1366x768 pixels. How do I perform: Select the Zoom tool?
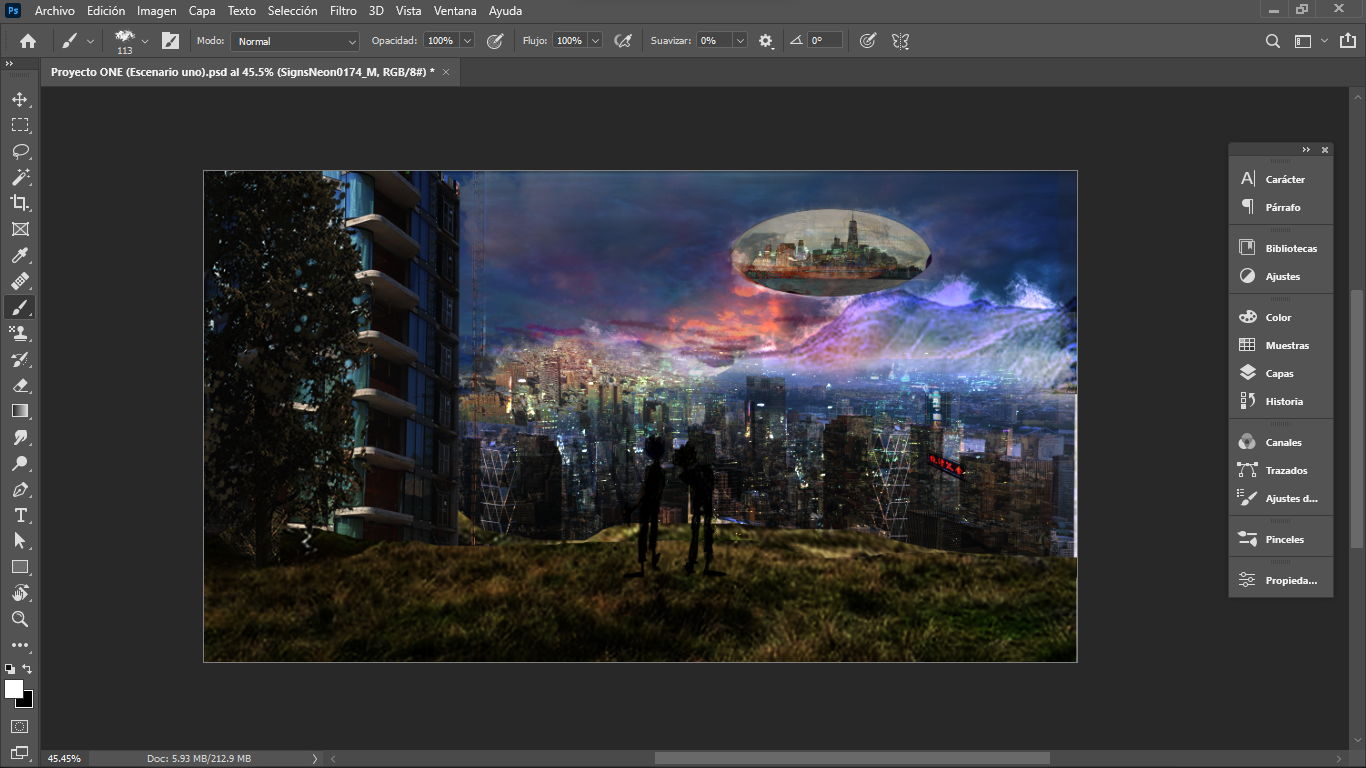coord(20,619)
